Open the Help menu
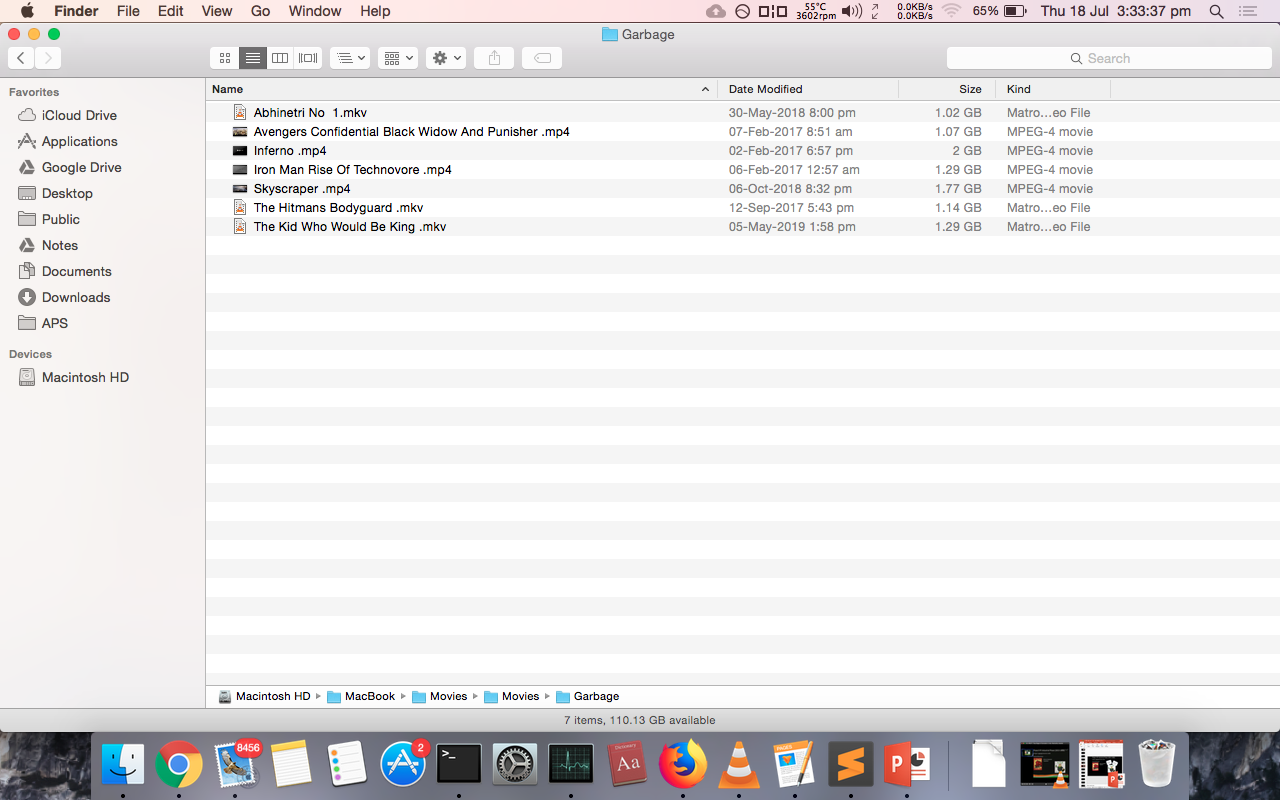The height and width of the screenshot is (800, 1280). 375,11
